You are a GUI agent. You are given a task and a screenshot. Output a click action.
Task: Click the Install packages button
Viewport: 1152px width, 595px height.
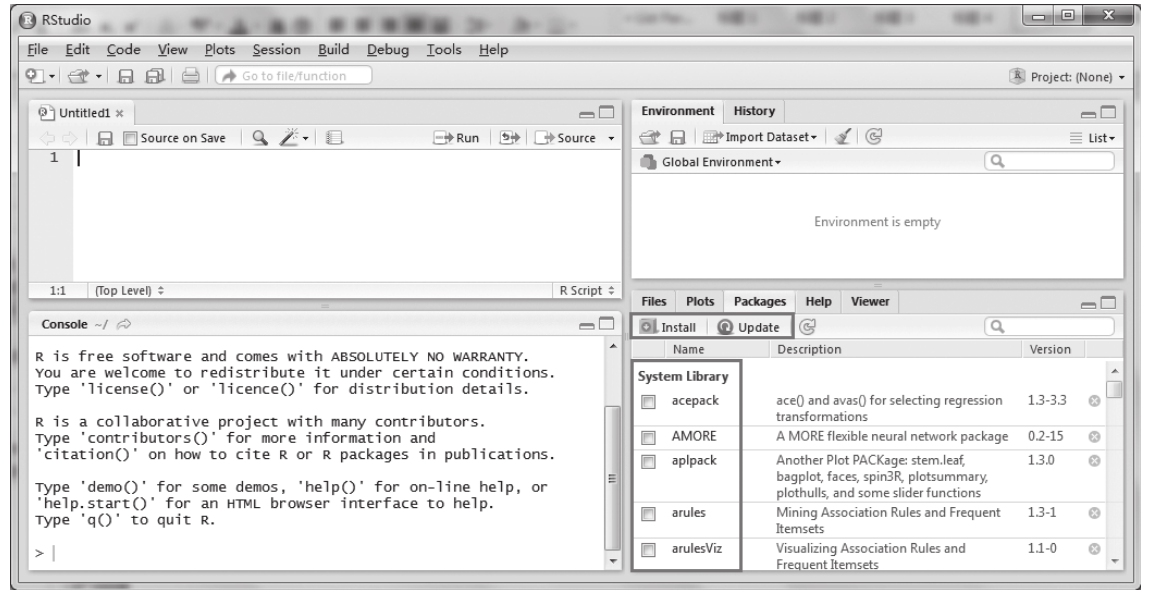(668, 327)
